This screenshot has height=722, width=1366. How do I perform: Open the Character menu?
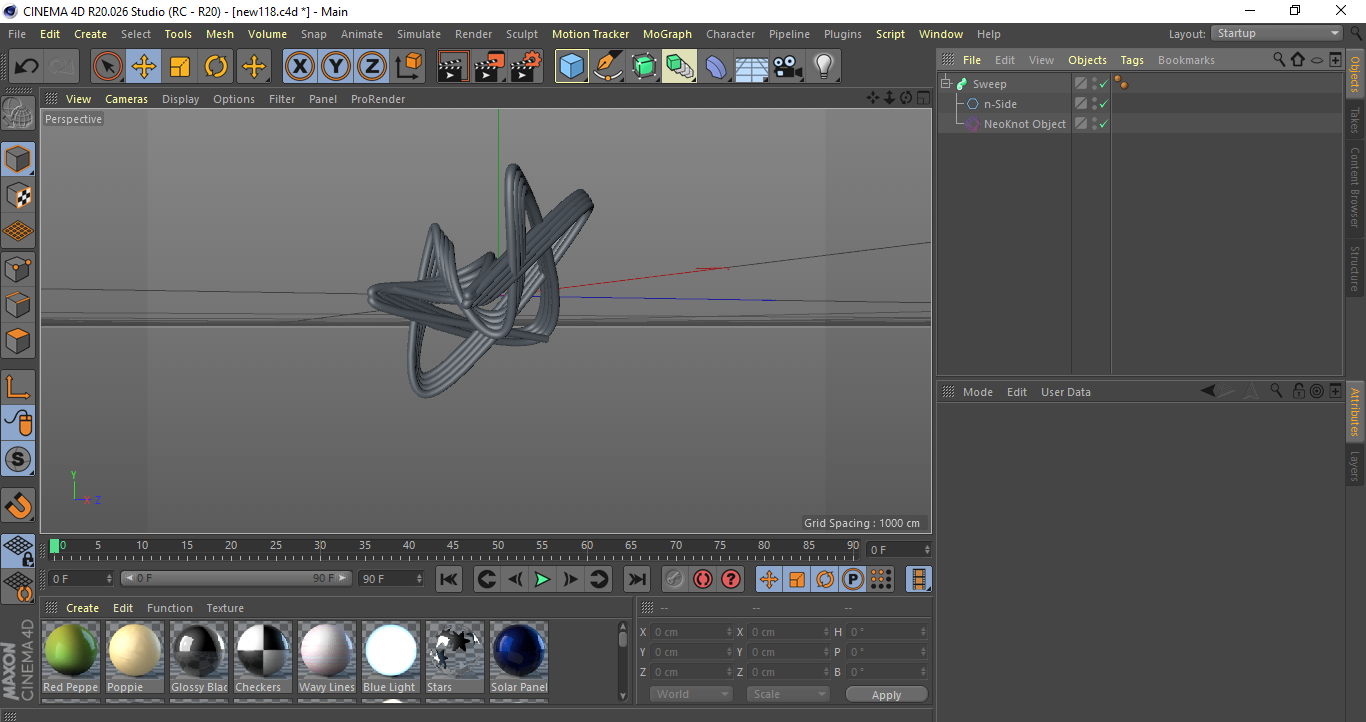pos(730,34)
